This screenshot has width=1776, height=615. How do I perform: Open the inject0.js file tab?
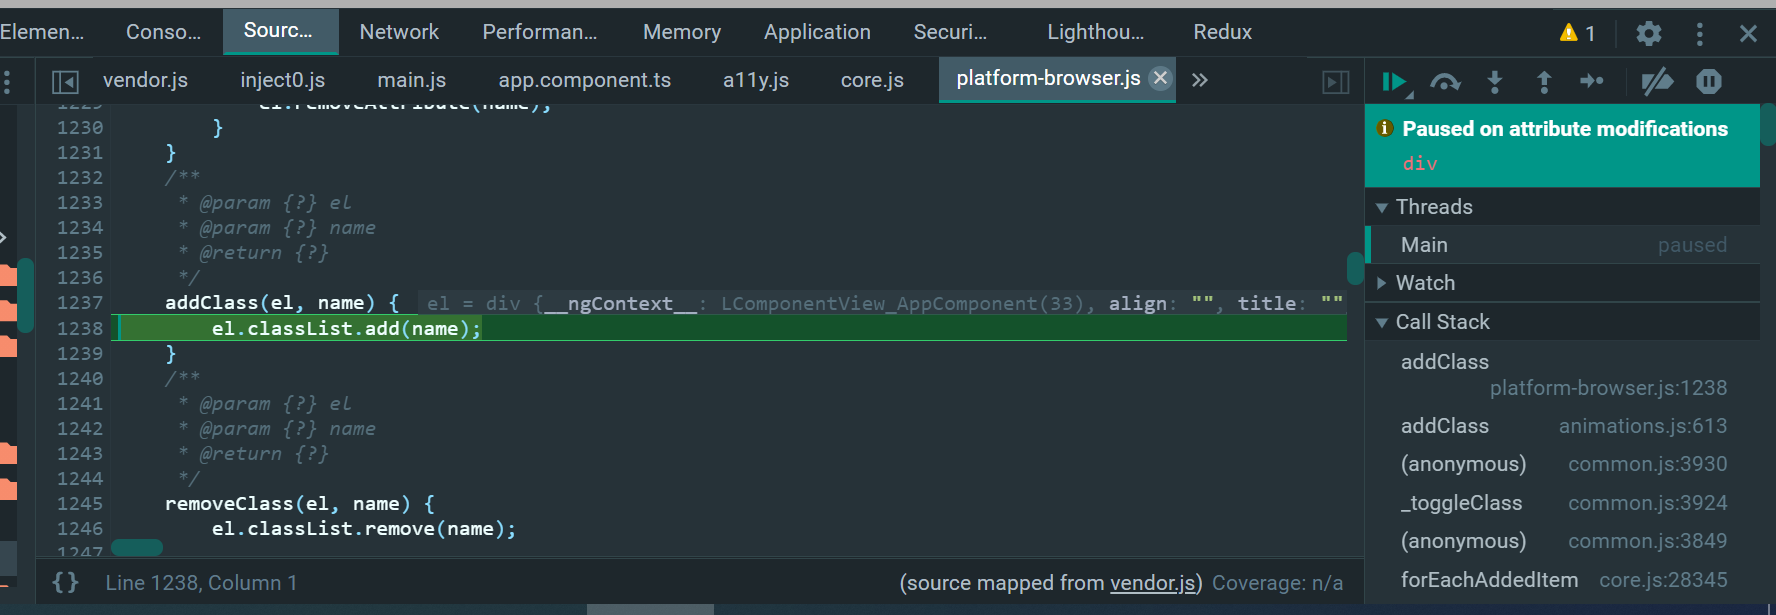click(282, 80)
